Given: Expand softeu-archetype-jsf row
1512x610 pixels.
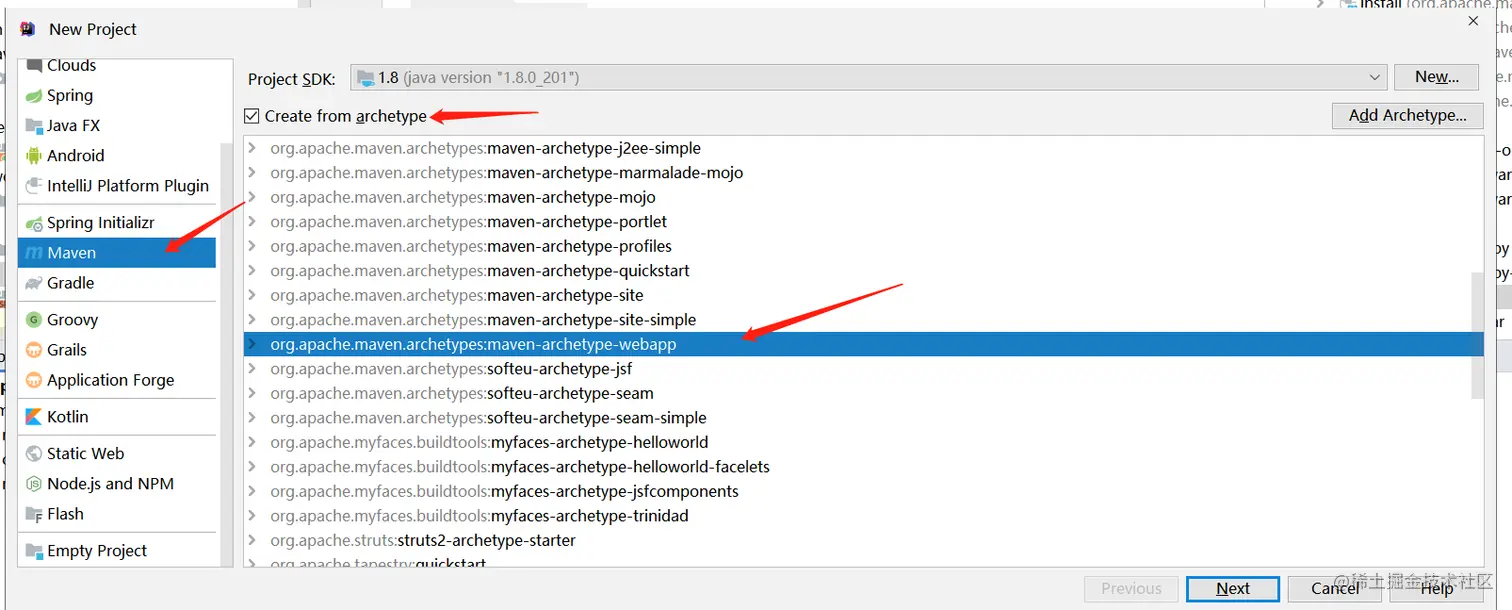Looking at the screenshot, I should [252, 369].
